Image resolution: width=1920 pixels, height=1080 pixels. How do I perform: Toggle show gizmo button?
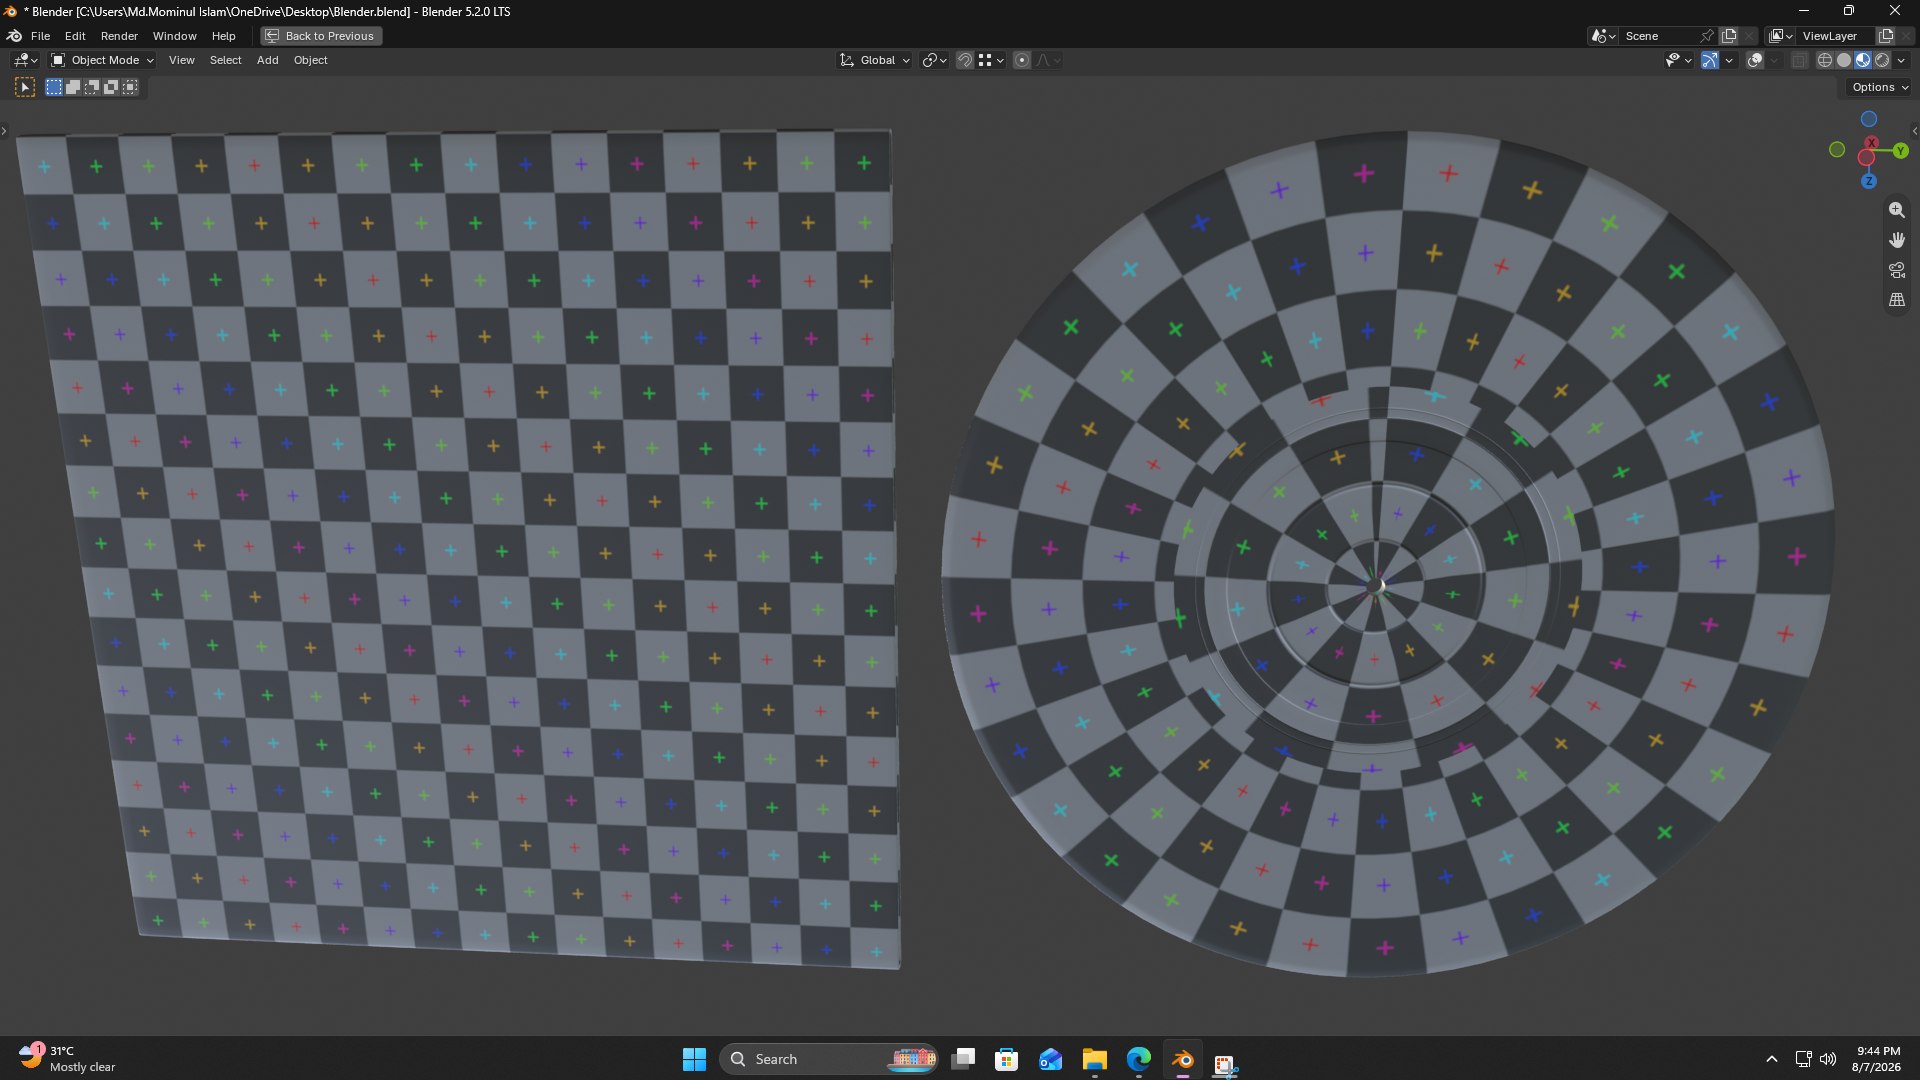(x=1710, y=61)
